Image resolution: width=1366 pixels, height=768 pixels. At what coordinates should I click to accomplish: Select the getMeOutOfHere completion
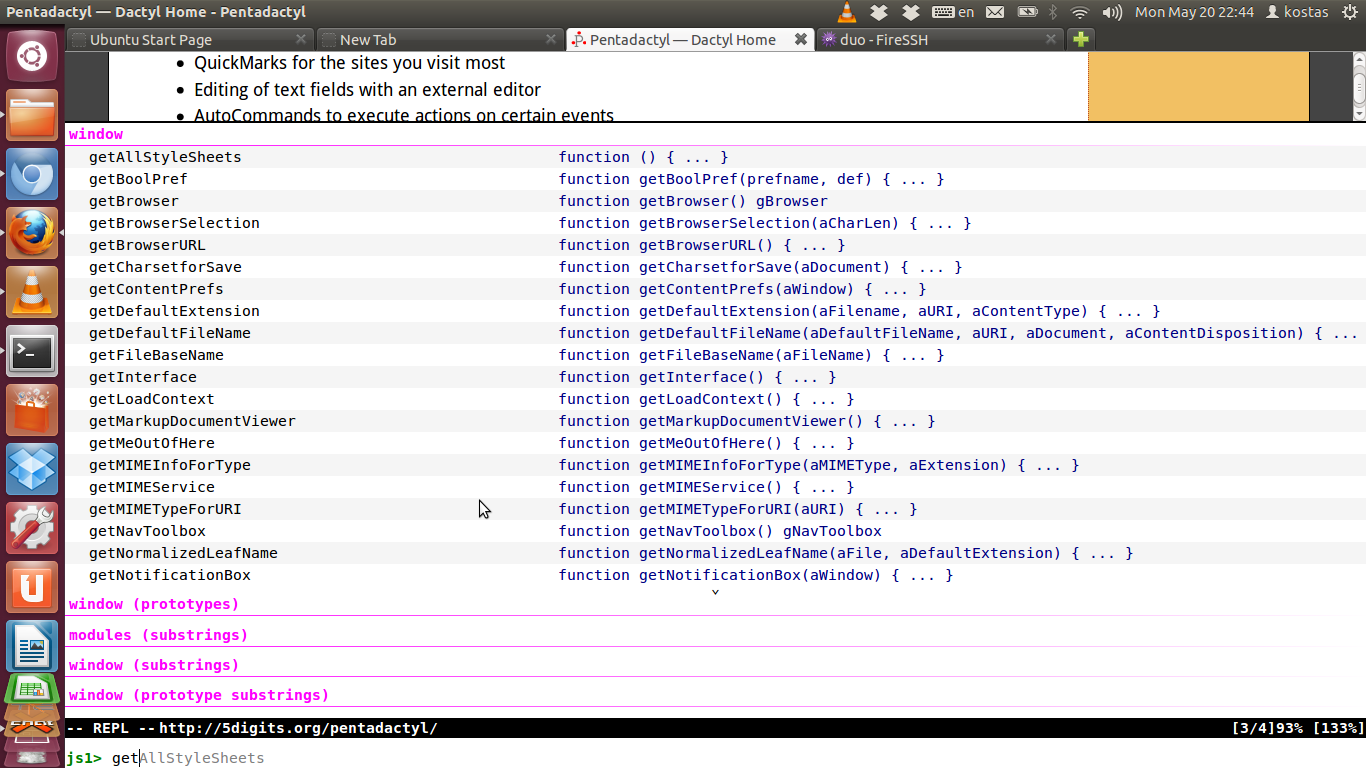(x=715, y=443)
